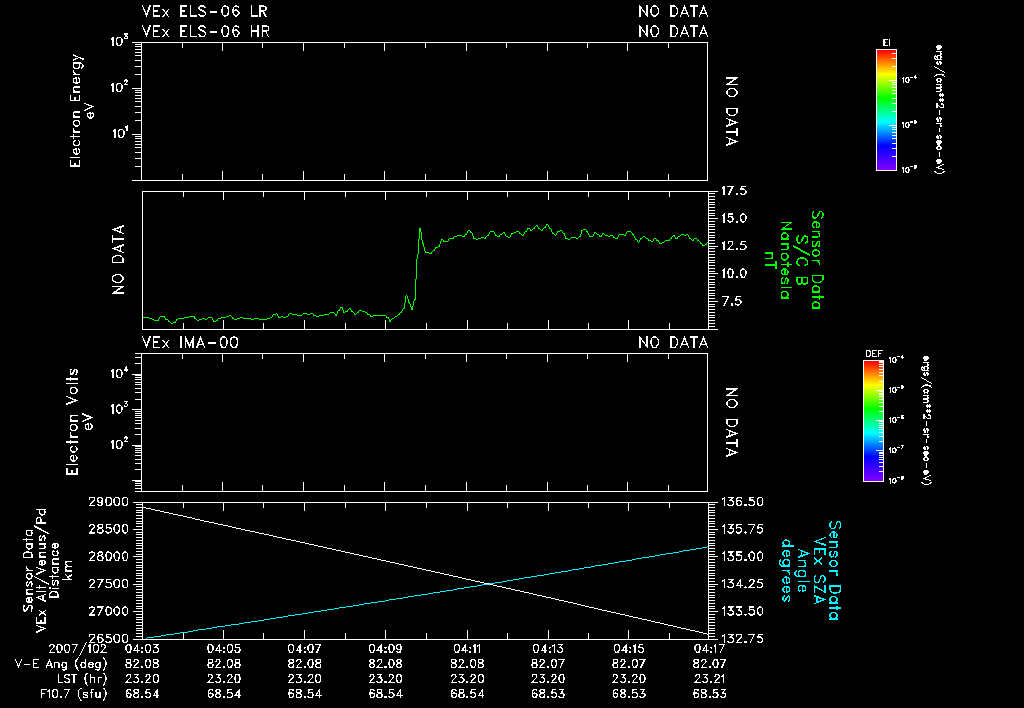Click the 15.0 tick on the nT axis
The width and height of the screenshot is (1024, 708).
coord(734,218)
